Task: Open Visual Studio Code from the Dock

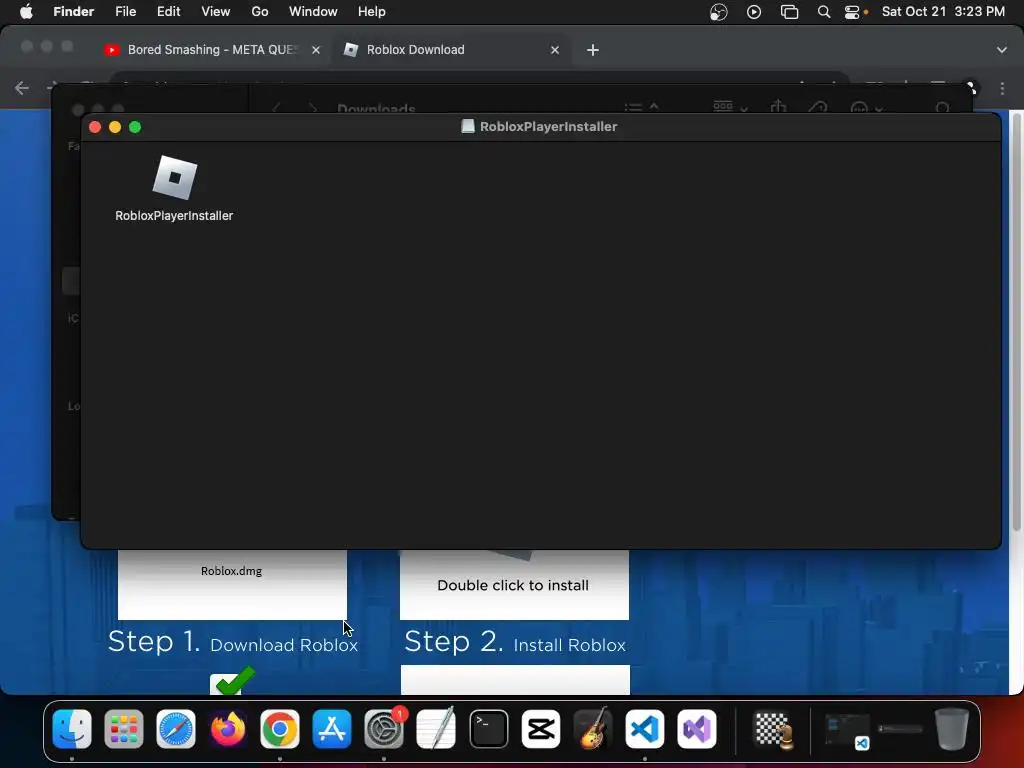Action: tap(645, 729)
